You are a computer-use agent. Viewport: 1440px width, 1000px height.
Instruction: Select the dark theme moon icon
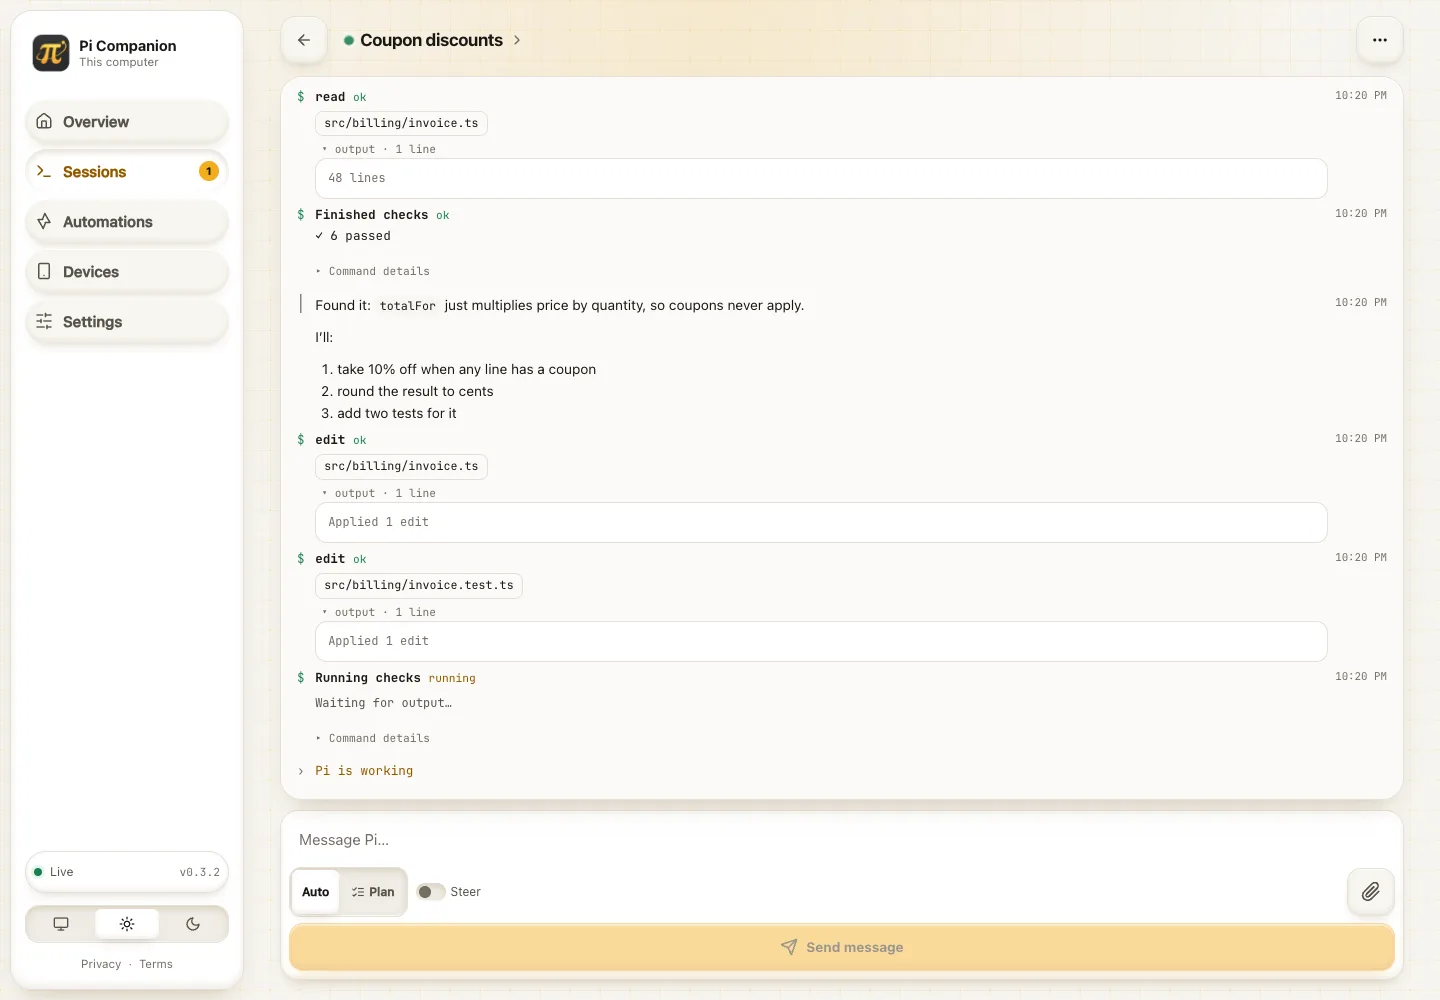pyautogui.click(x=193, y=924)
